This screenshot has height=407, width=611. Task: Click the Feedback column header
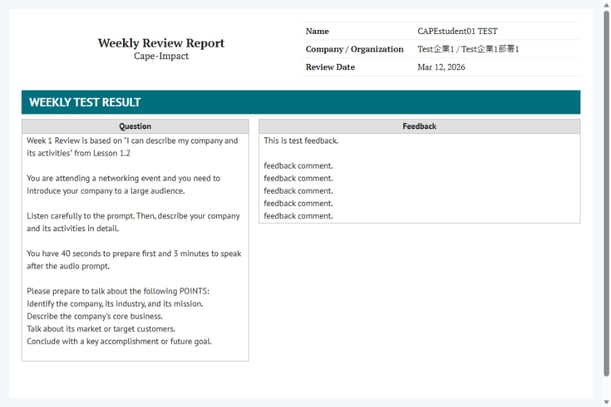[x=419, y=127]
